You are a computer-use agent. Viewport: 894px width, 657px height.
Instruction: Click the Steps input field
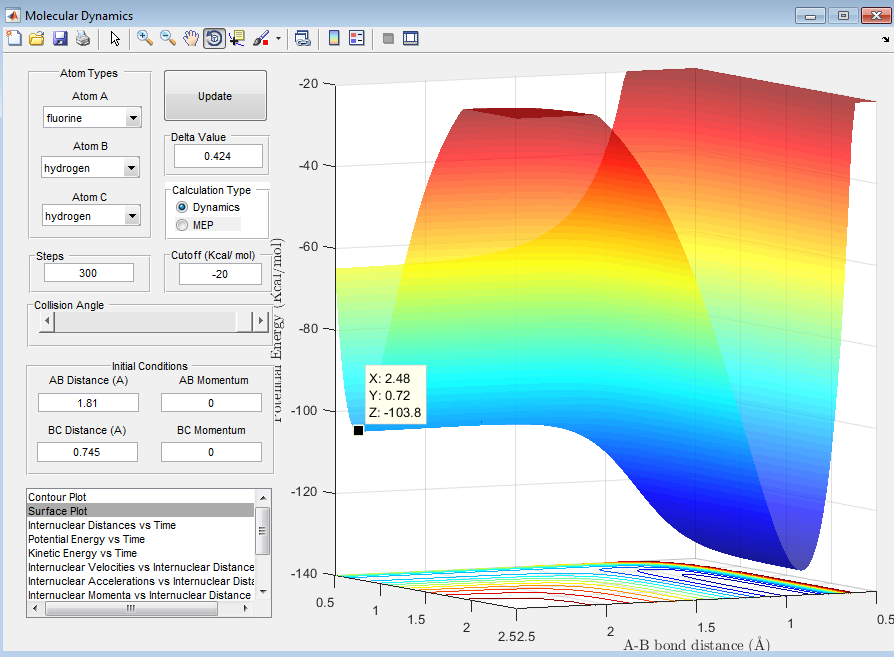89,273
